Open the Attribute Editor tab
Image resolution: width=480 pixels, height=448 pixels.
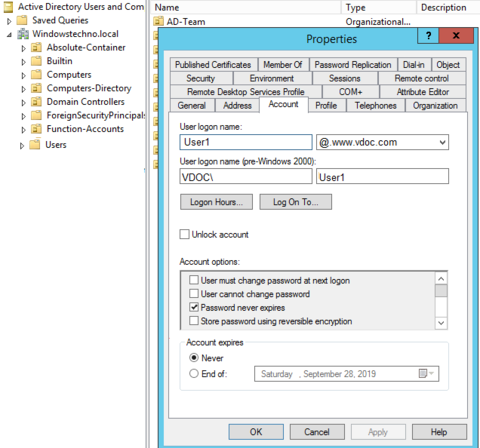pos(422,92)
